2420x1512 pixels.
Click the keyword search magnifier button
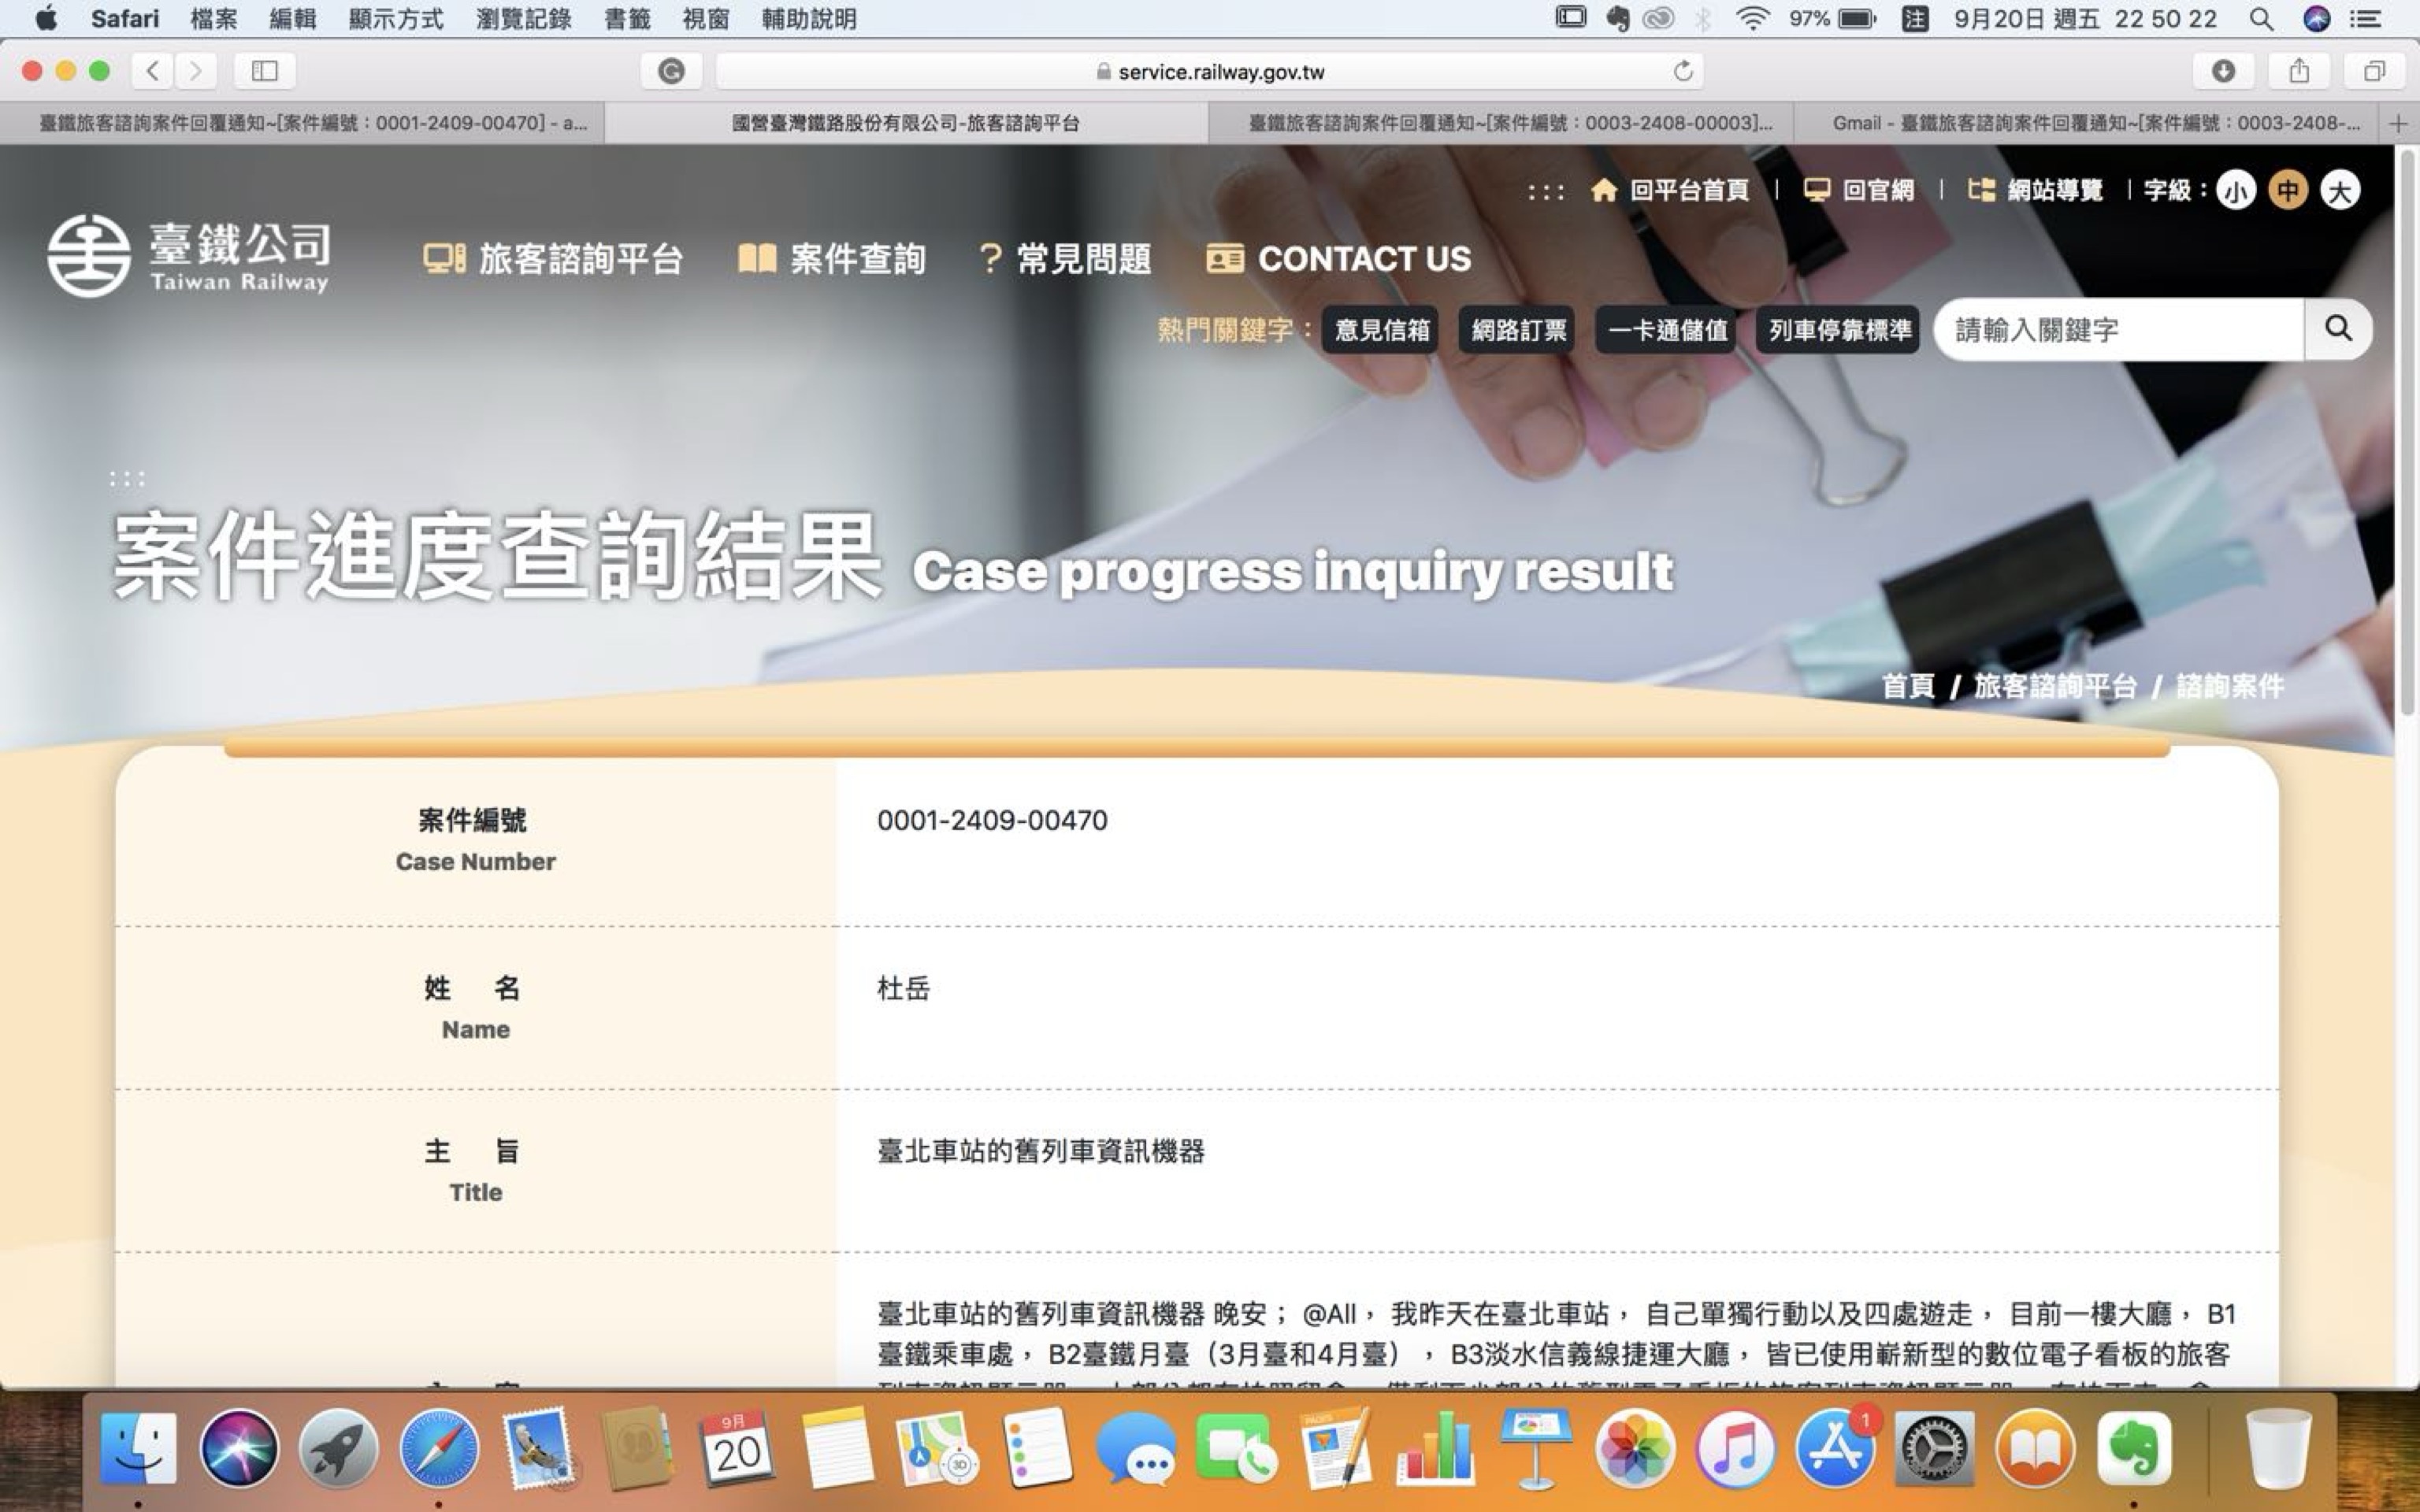pos(2337,329)
